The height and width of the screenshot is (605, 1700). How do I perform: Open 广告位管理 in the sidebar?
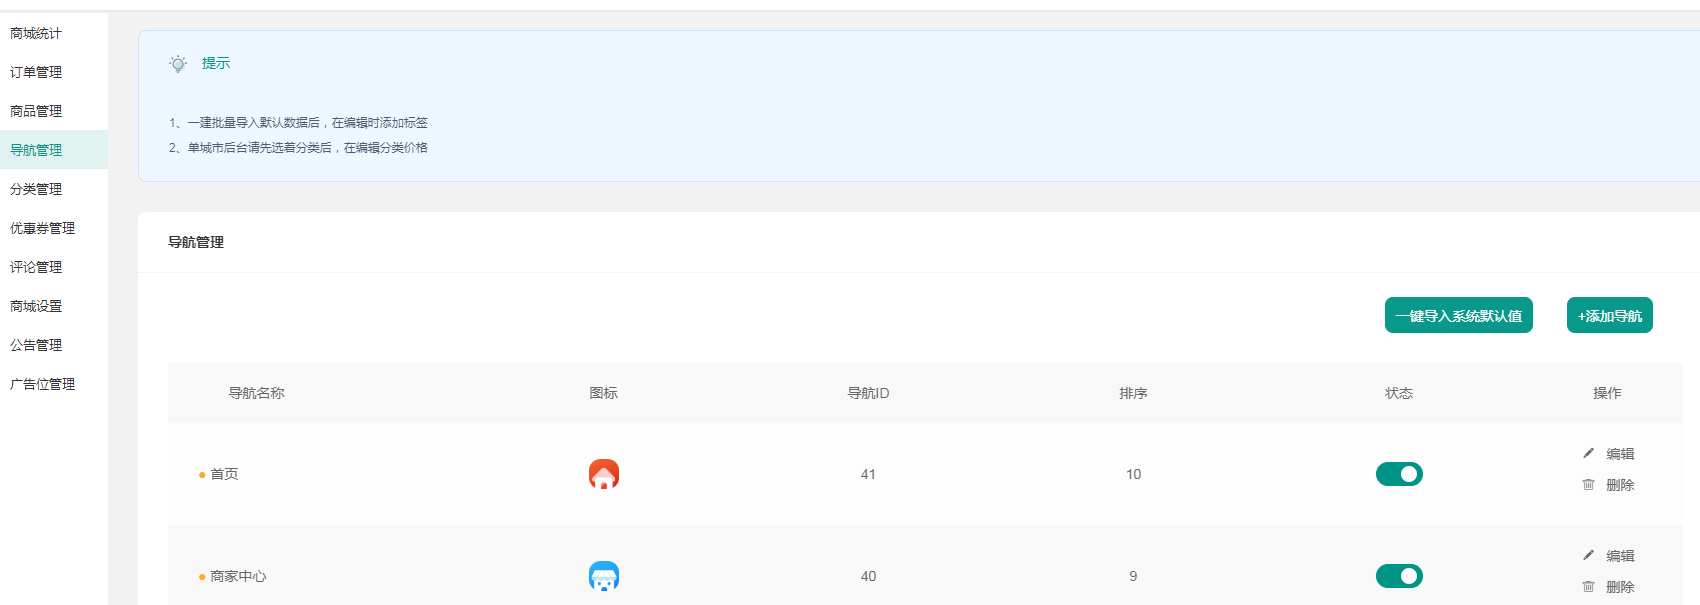[x=42, y=384]
